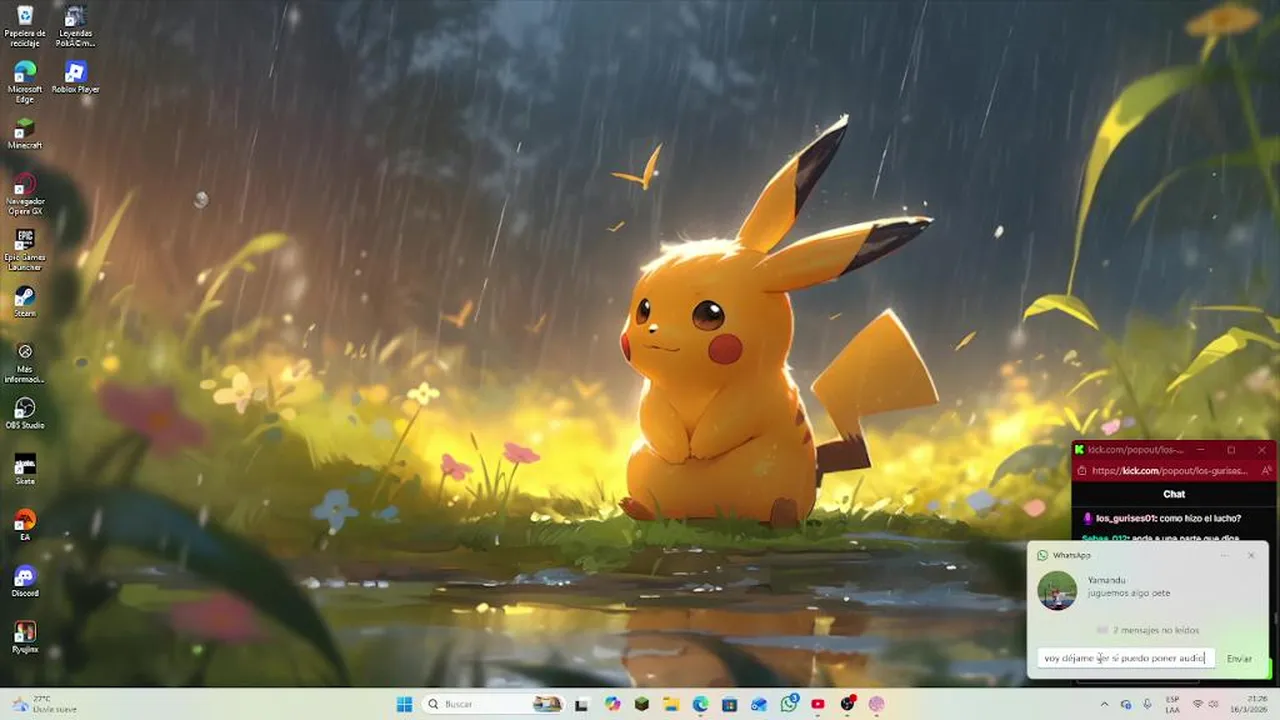Select the Ryujinx desktop icon

[x=25, y=637]
